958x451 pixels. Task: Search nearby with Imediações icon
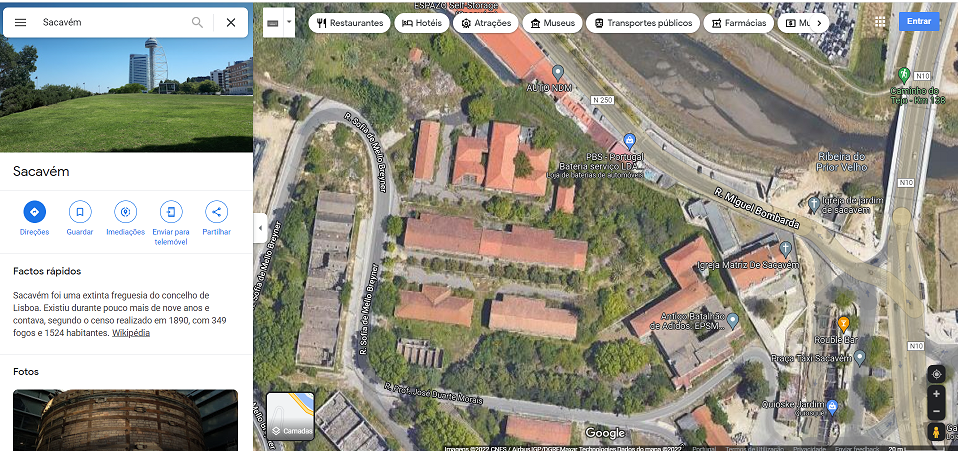click(125, 212)
